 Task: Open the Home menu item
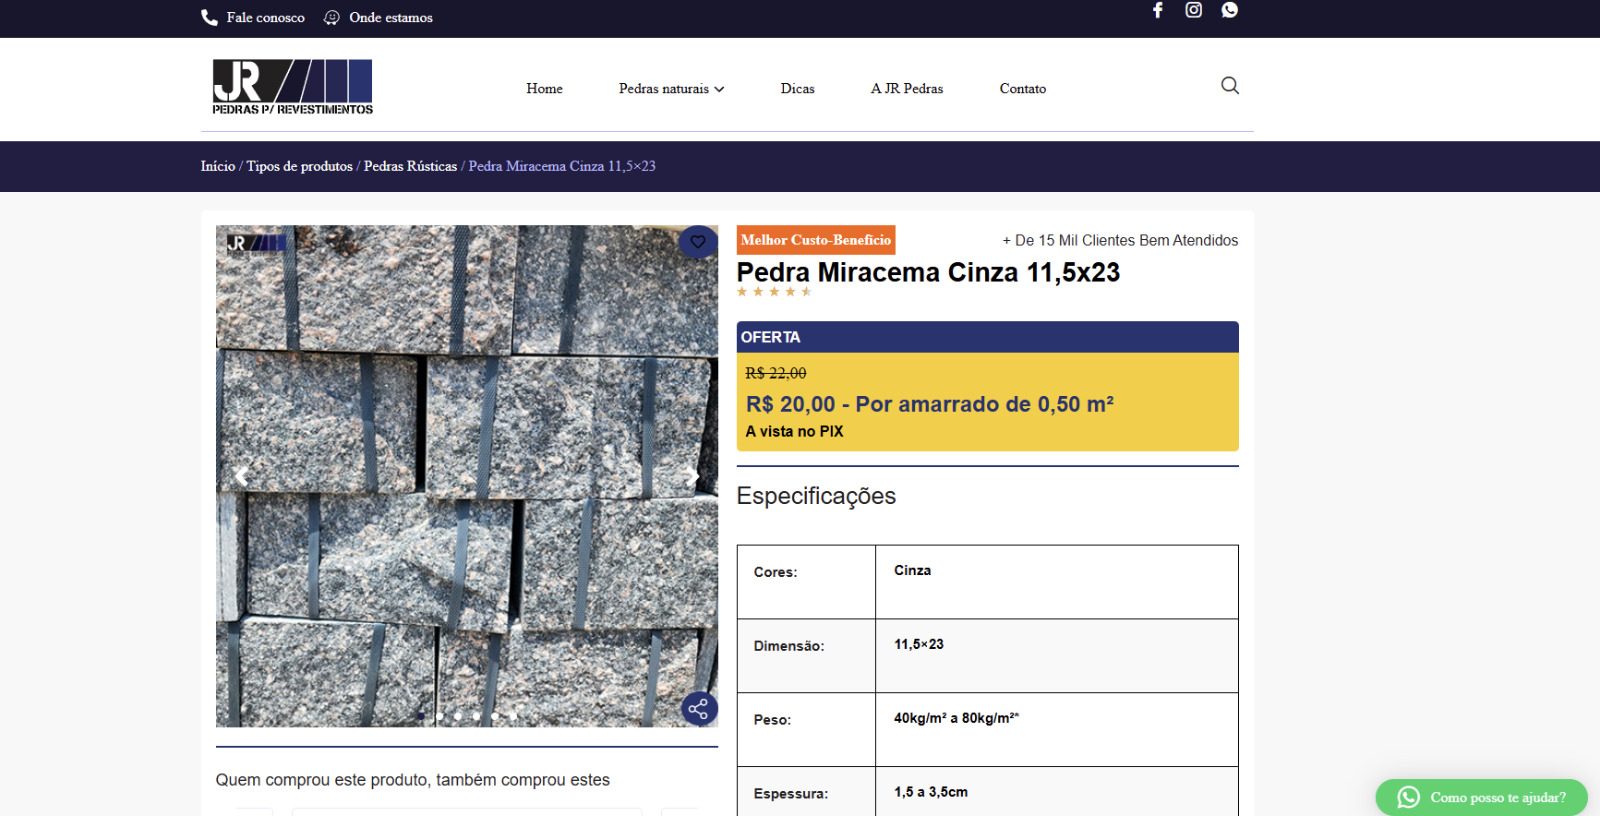pyautogui.click(x=544, y=89)
